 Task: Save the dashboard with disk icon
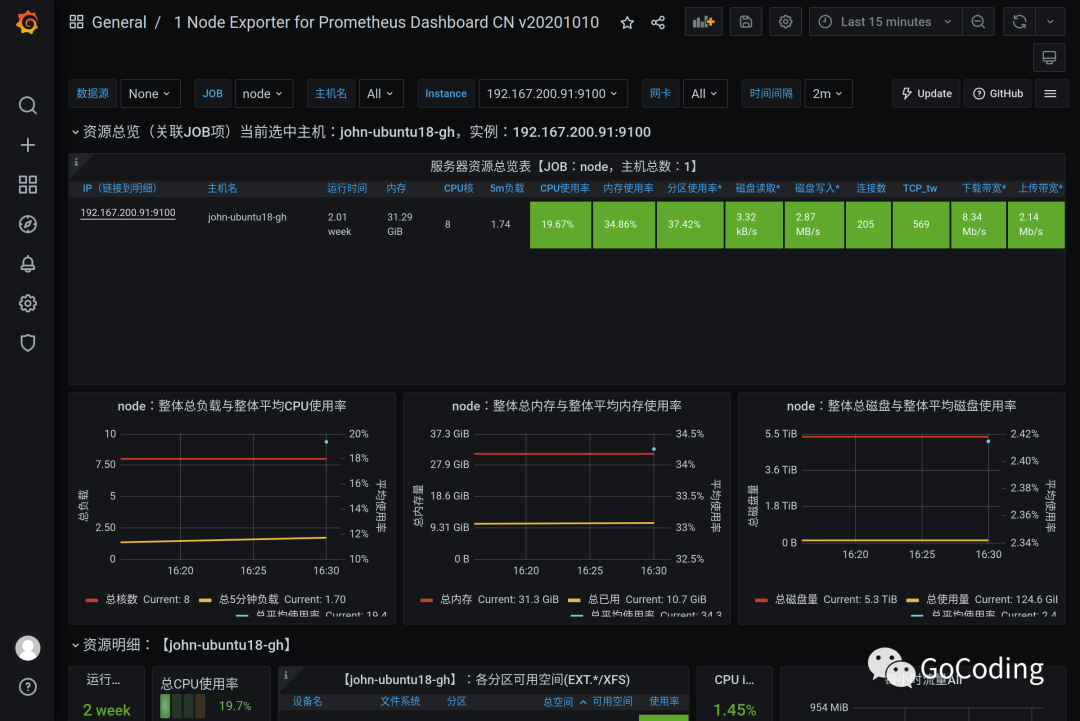coord(746,22)
